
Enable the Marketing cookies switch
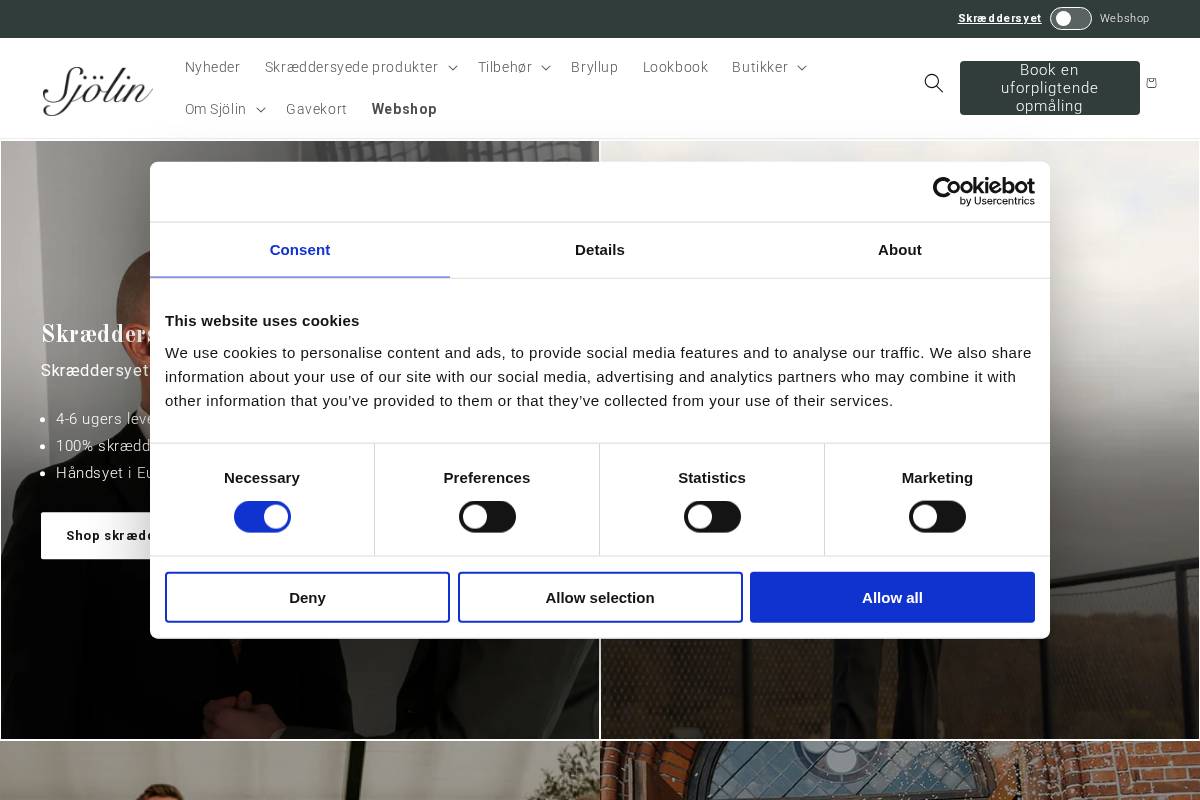coord(937,517)
